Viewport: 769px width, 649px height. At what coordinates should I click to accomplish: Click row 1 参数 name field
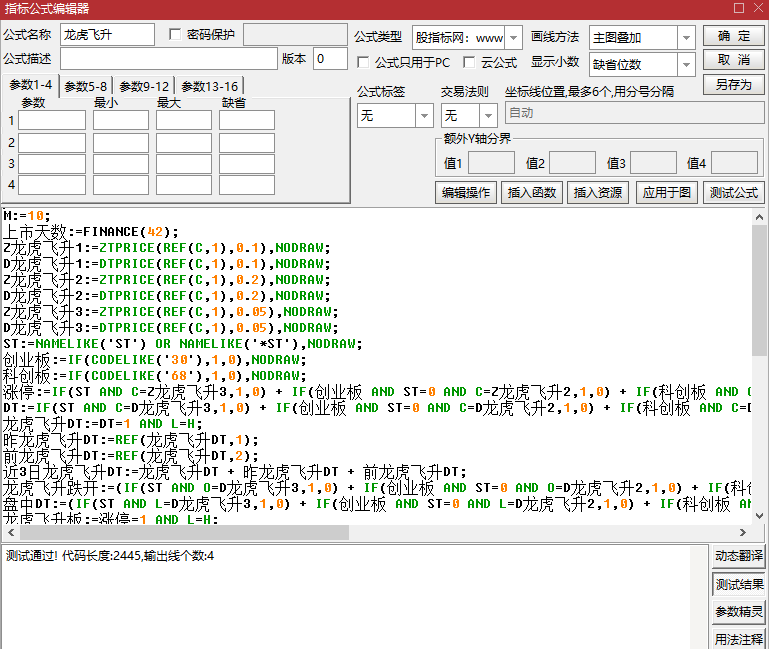point(52,120)
